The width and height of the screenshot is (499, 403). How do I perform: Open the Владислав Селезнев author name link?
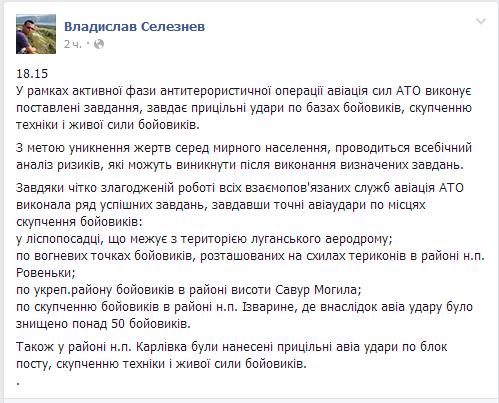(134, 27)
